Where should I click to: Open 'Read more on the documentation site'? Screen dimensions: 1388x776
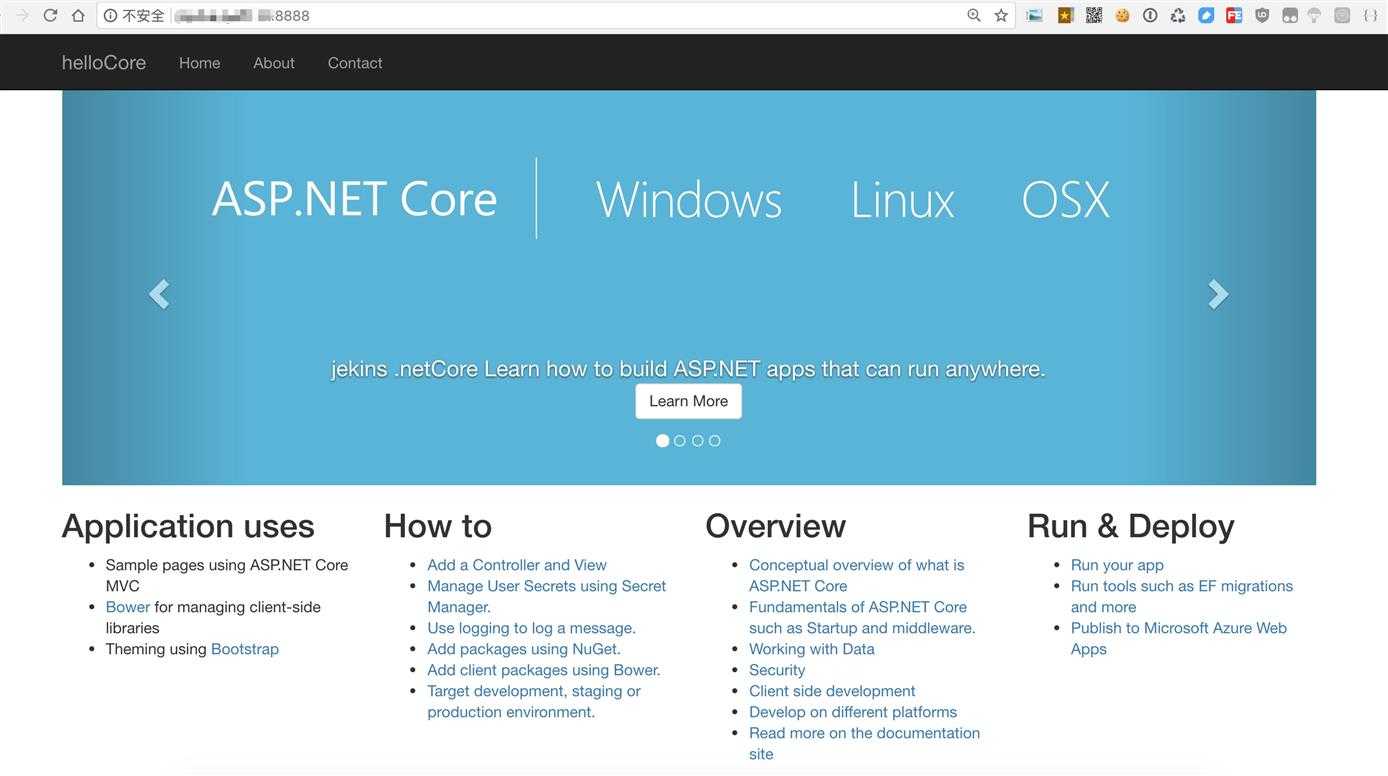pos(864,743)
